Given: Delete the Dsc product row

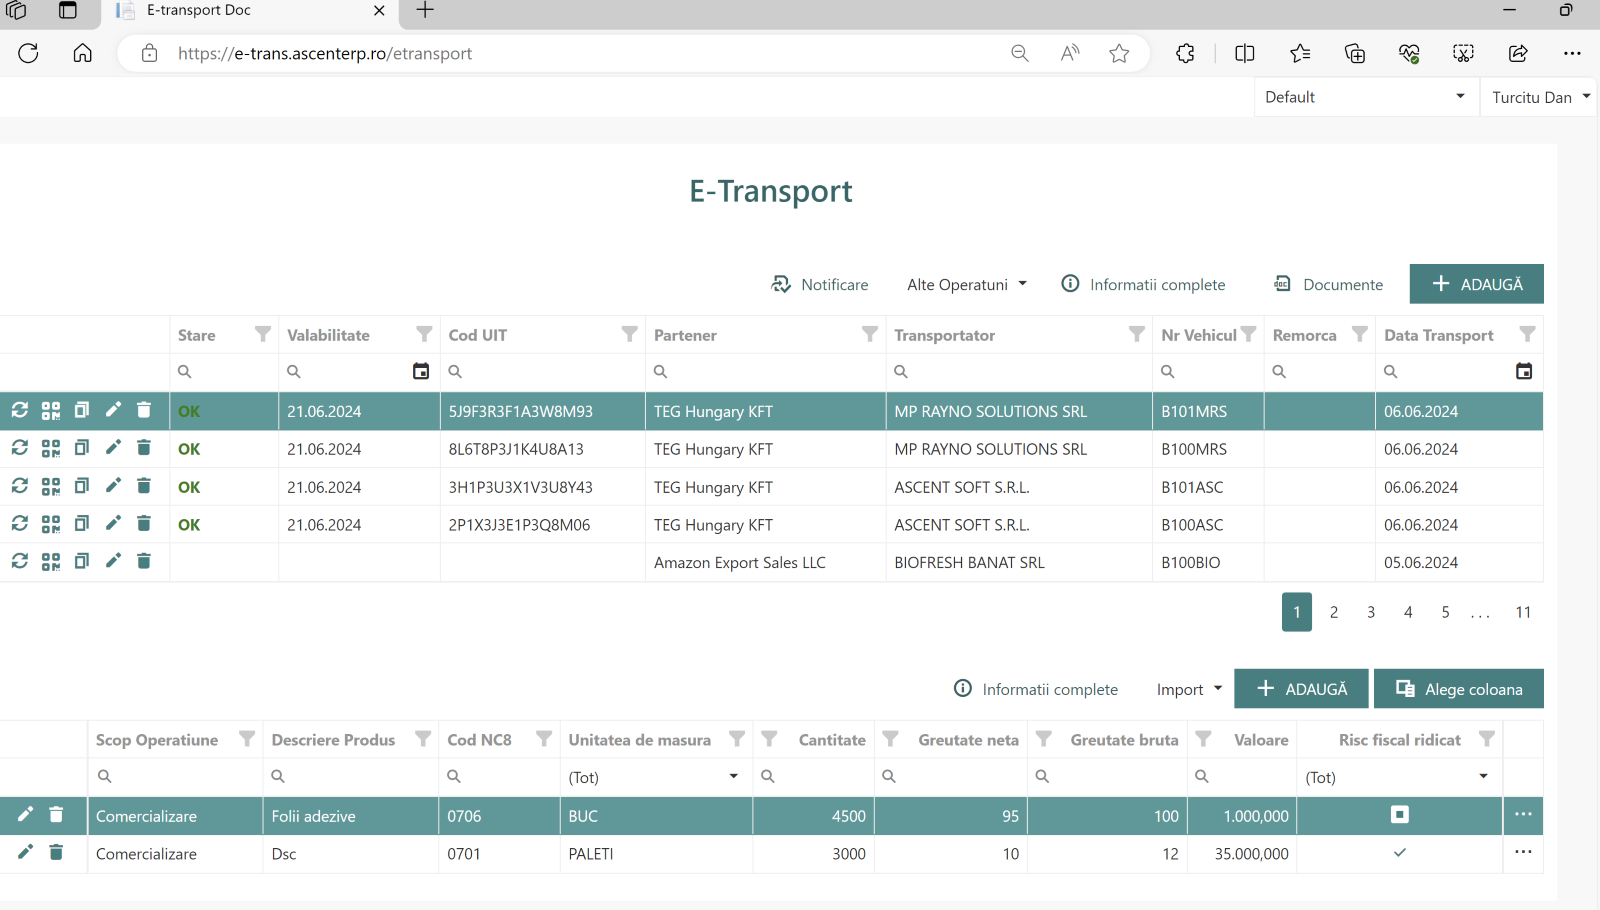Looking at the screenshot, I should [56, 852].
